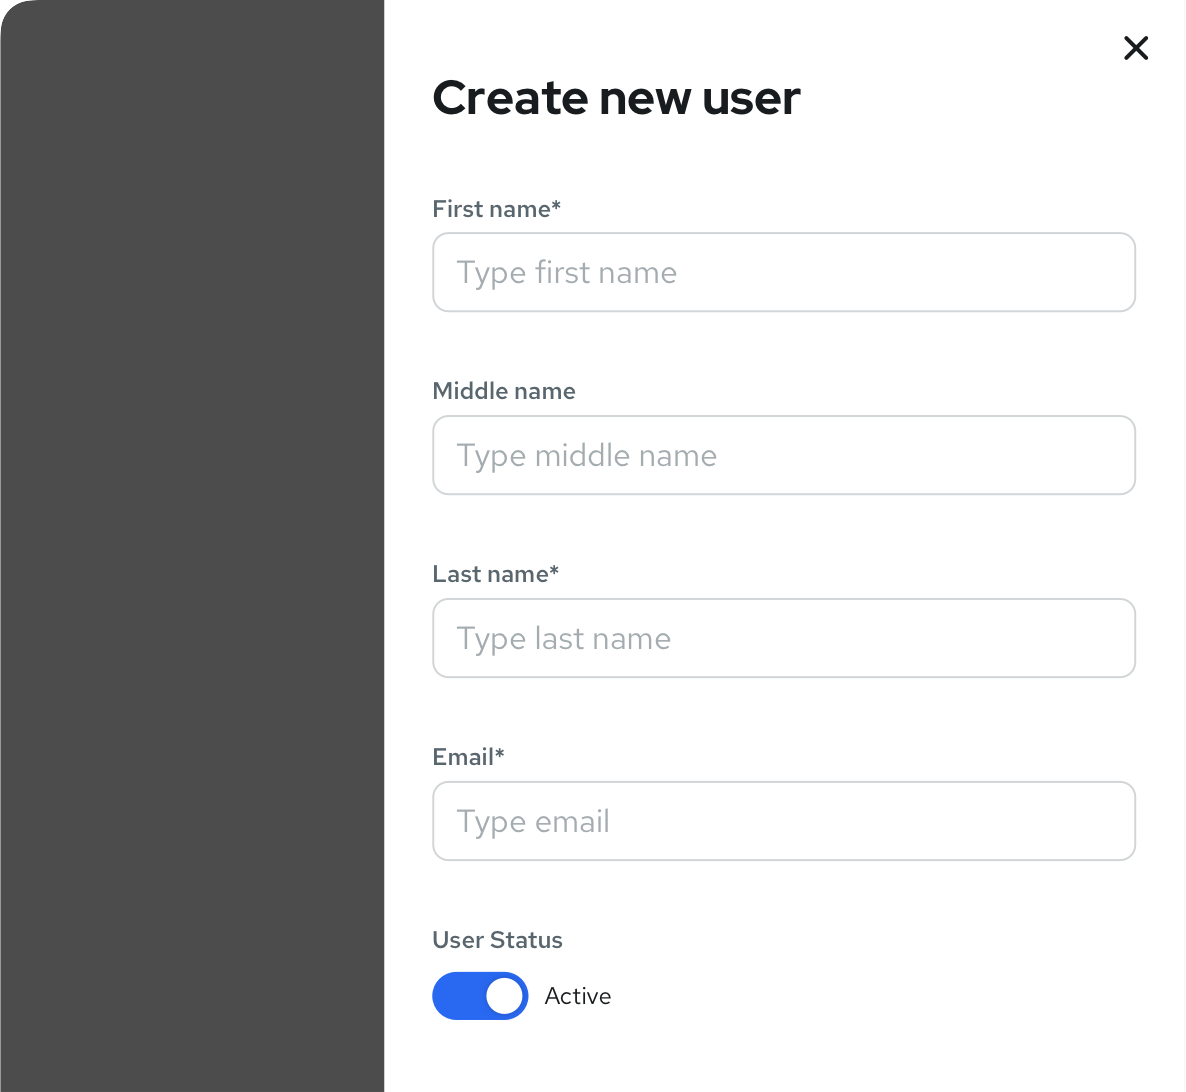Click the Email field label
Screen dimensions: 1186x1092
pos(463,757)
